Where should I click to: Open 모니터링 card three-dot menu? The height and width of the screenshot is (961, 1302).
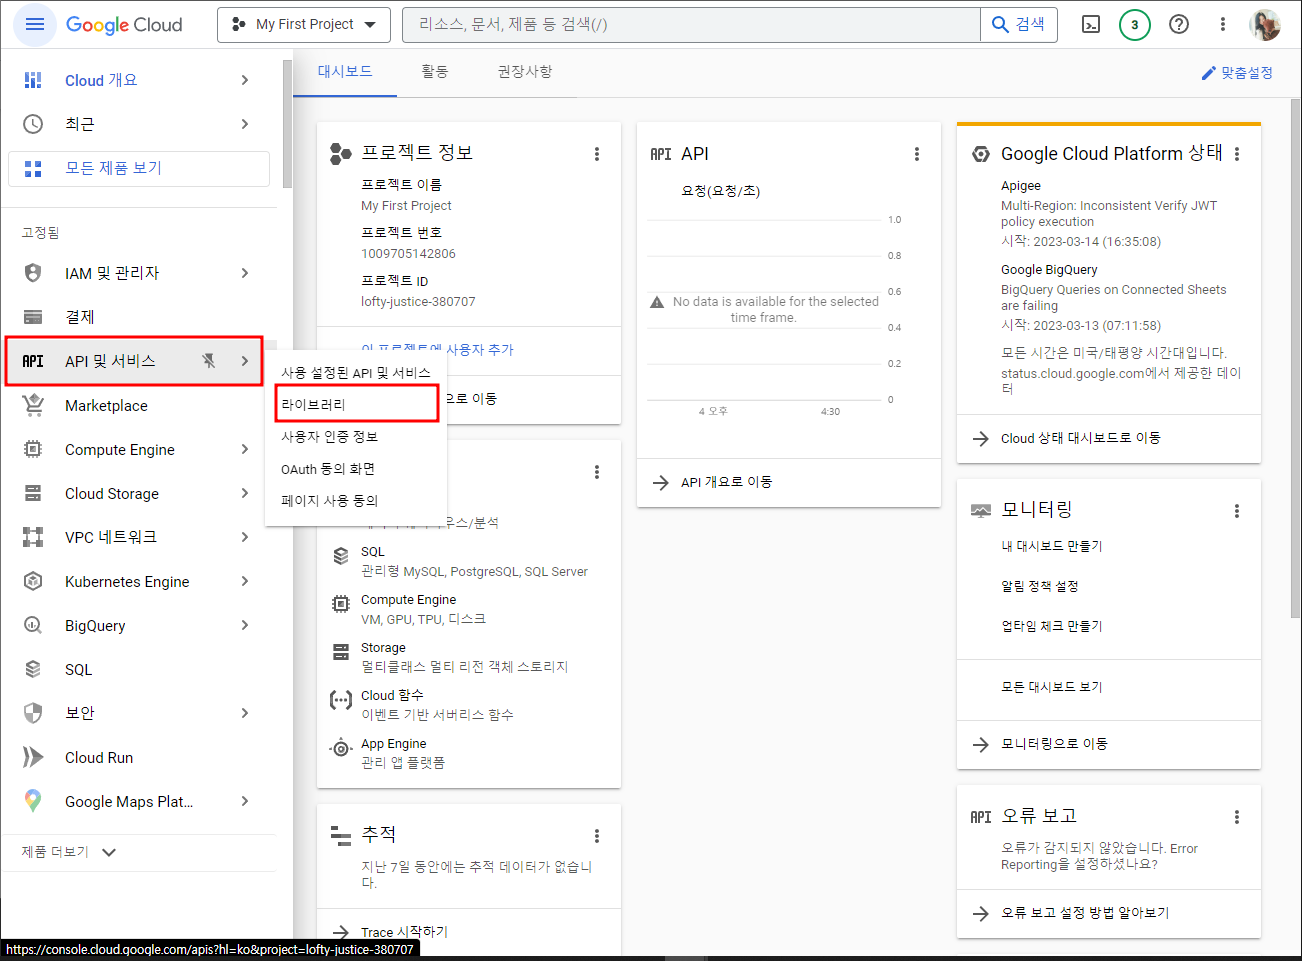coord(1237,511)
